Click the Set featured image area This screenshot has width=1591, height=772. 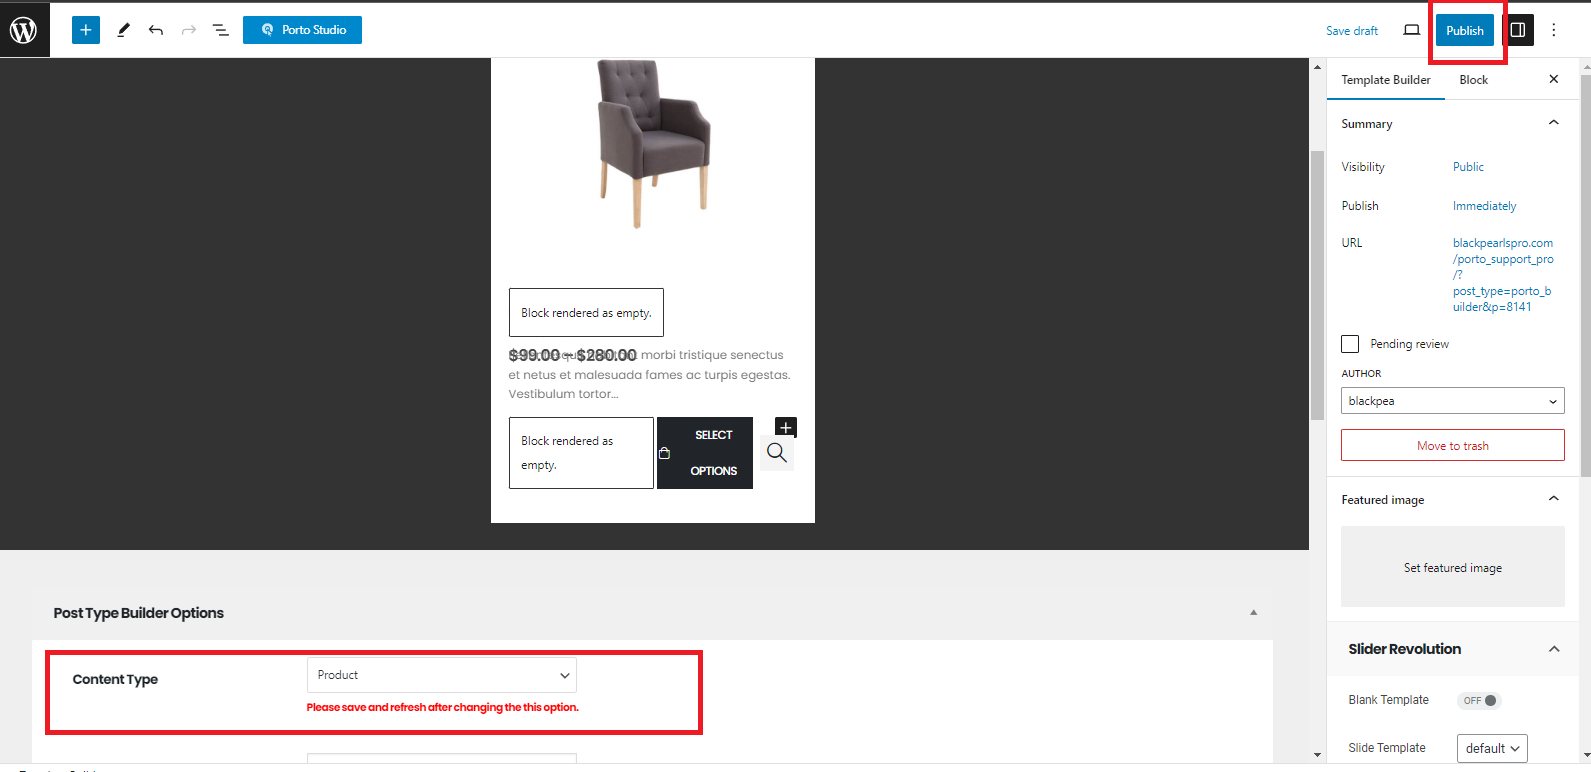[x=1452, y=567]
